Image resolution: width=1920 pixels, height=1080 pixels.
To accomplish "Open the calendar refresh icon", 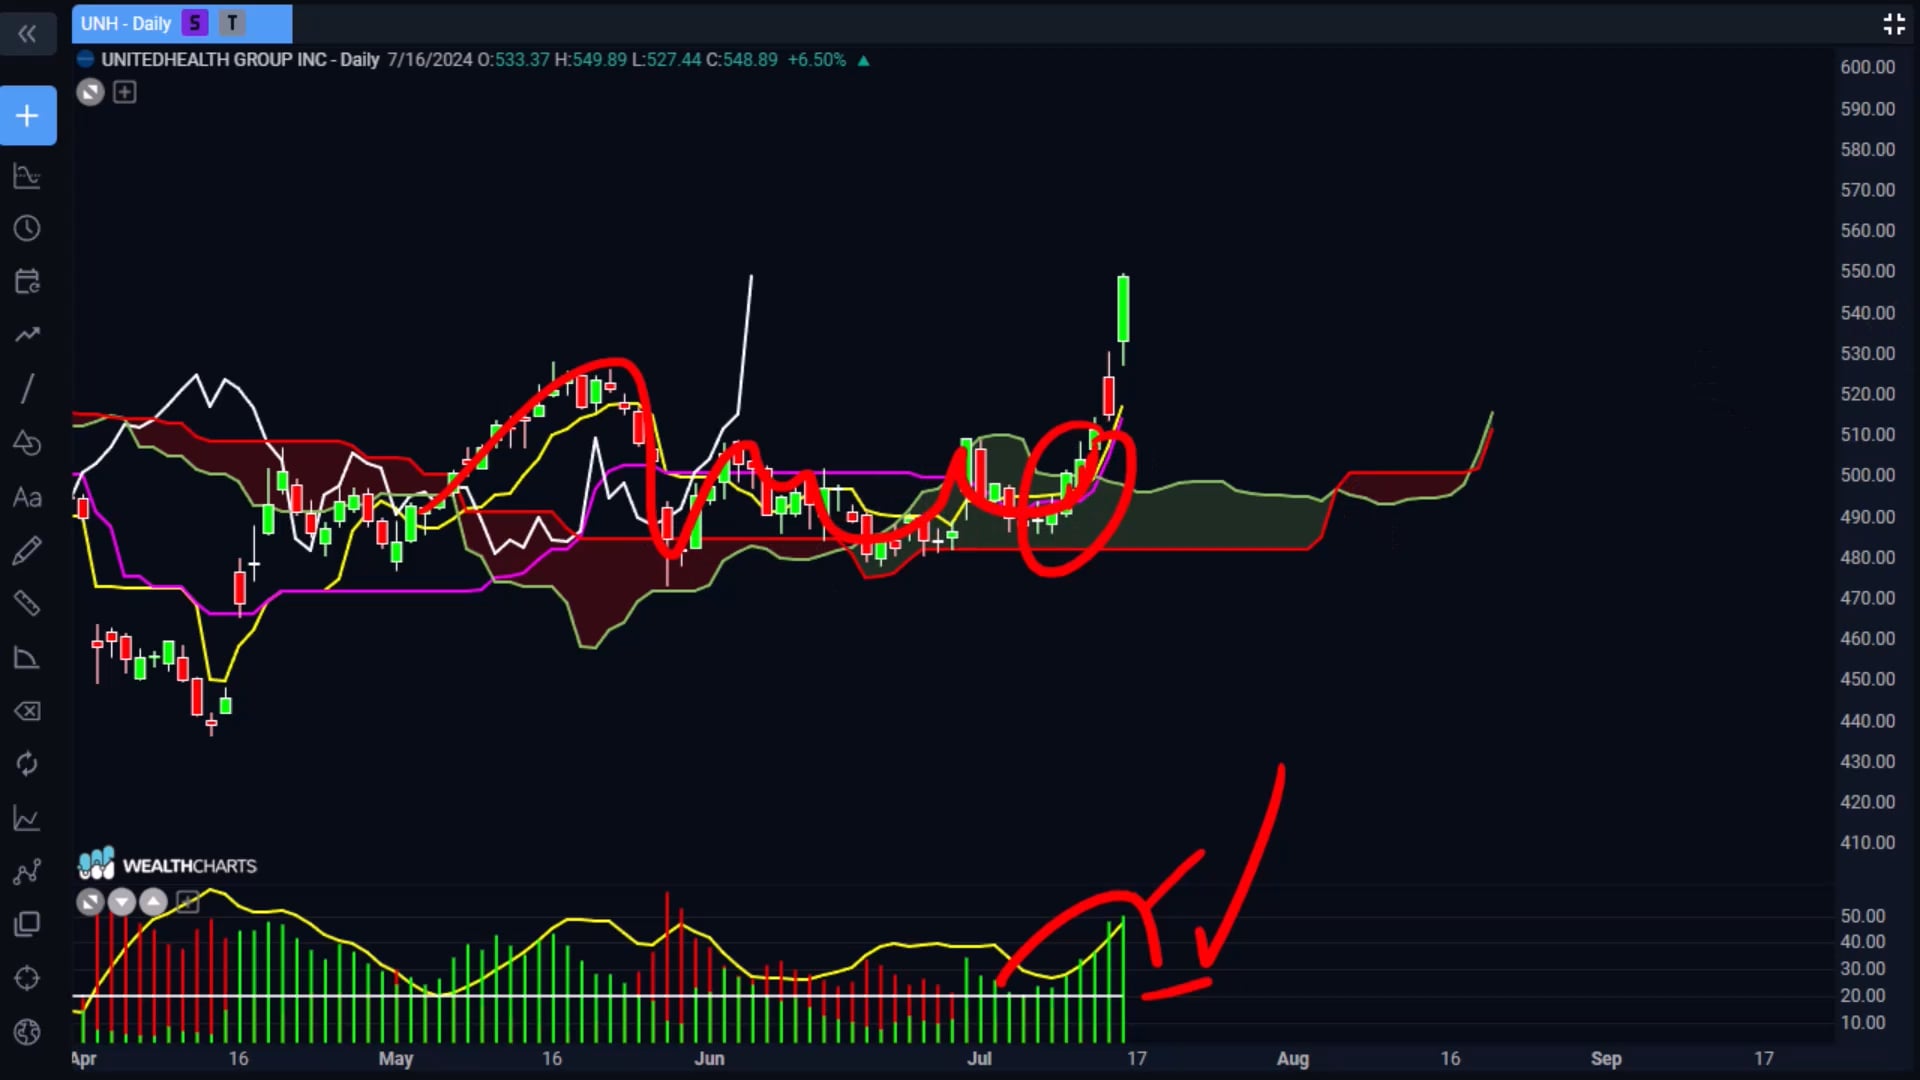I will [27, 282].
